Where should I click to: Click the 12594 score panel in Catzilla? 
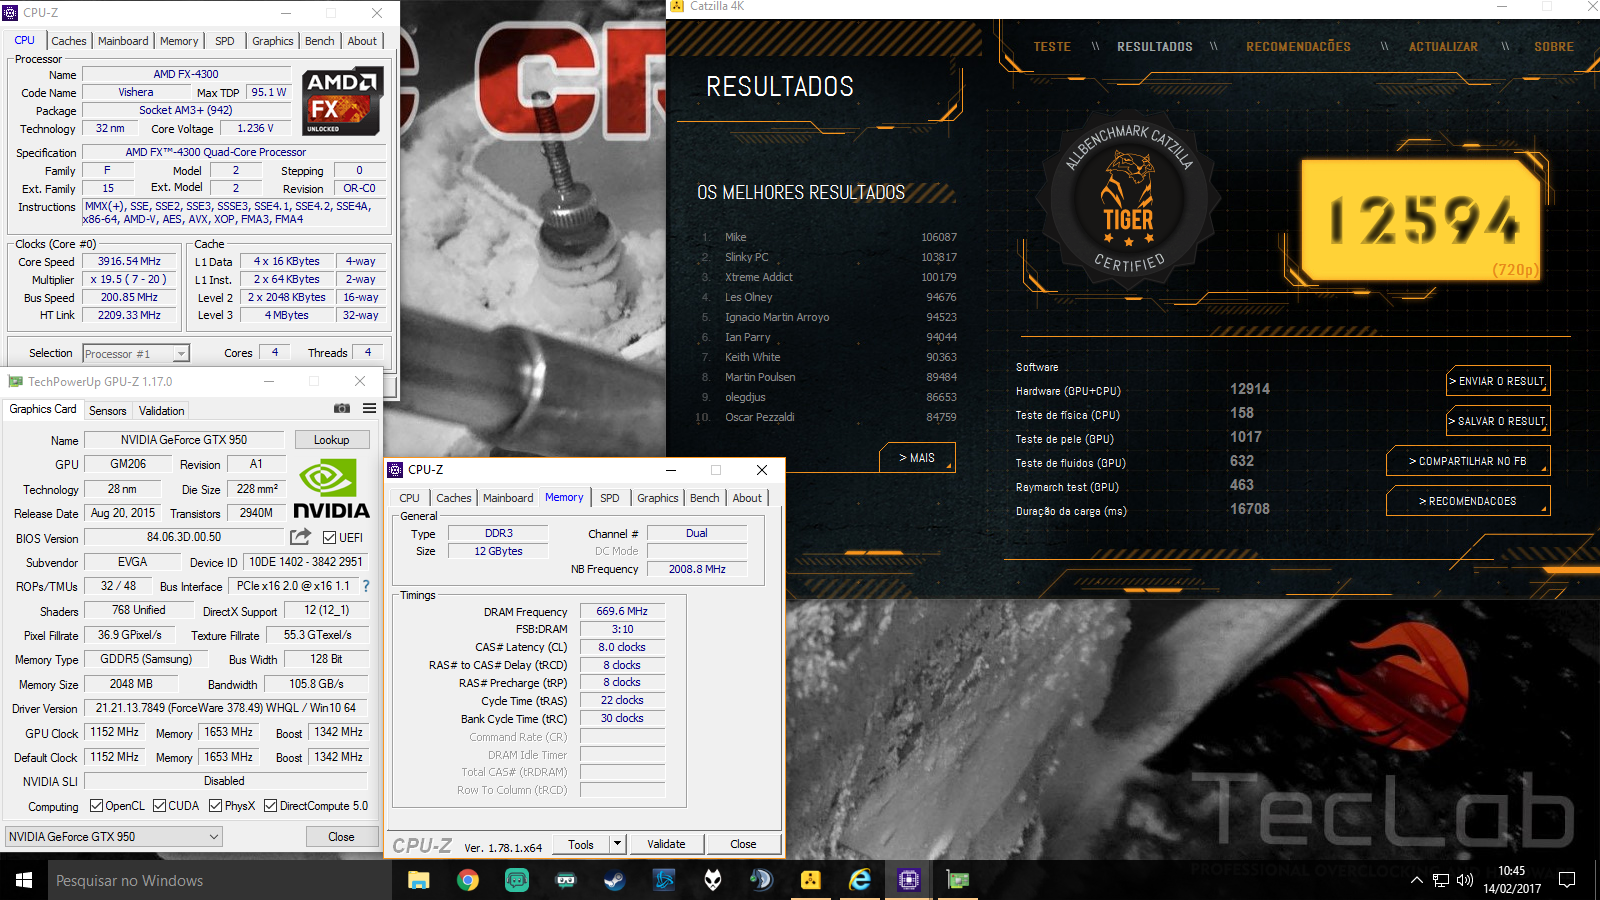[x=1421, y=220]
